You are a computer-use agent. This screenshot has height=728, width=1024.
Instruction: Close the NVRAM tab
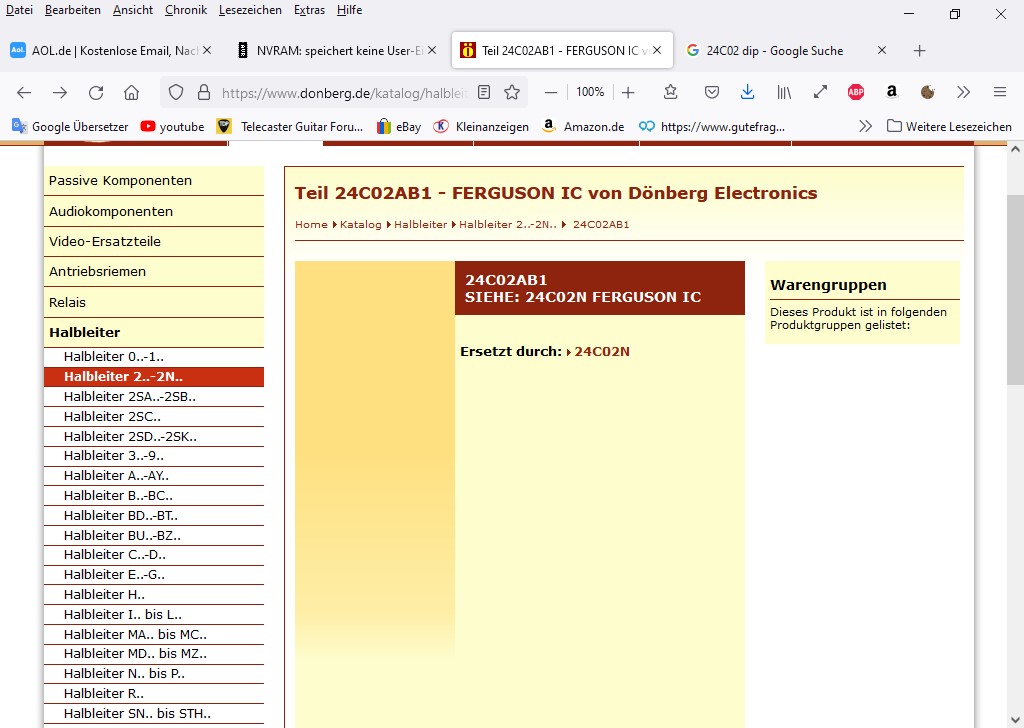pyautogui.click(x=432, y=50)
